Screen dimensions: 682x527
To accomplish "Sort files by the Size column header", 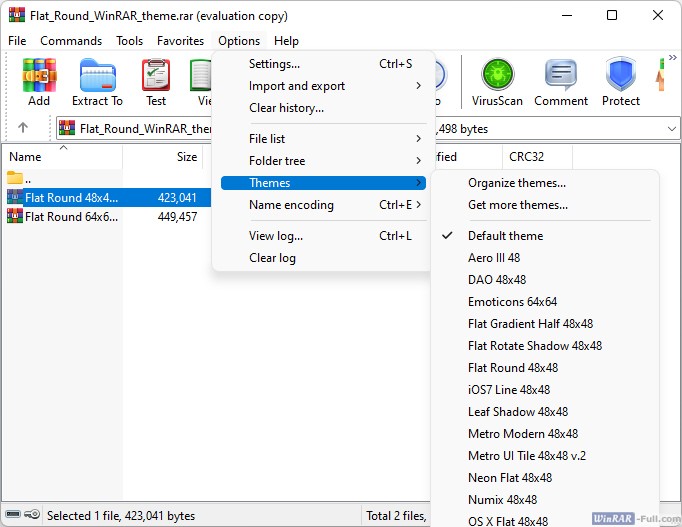I will [x=186, y=157].
